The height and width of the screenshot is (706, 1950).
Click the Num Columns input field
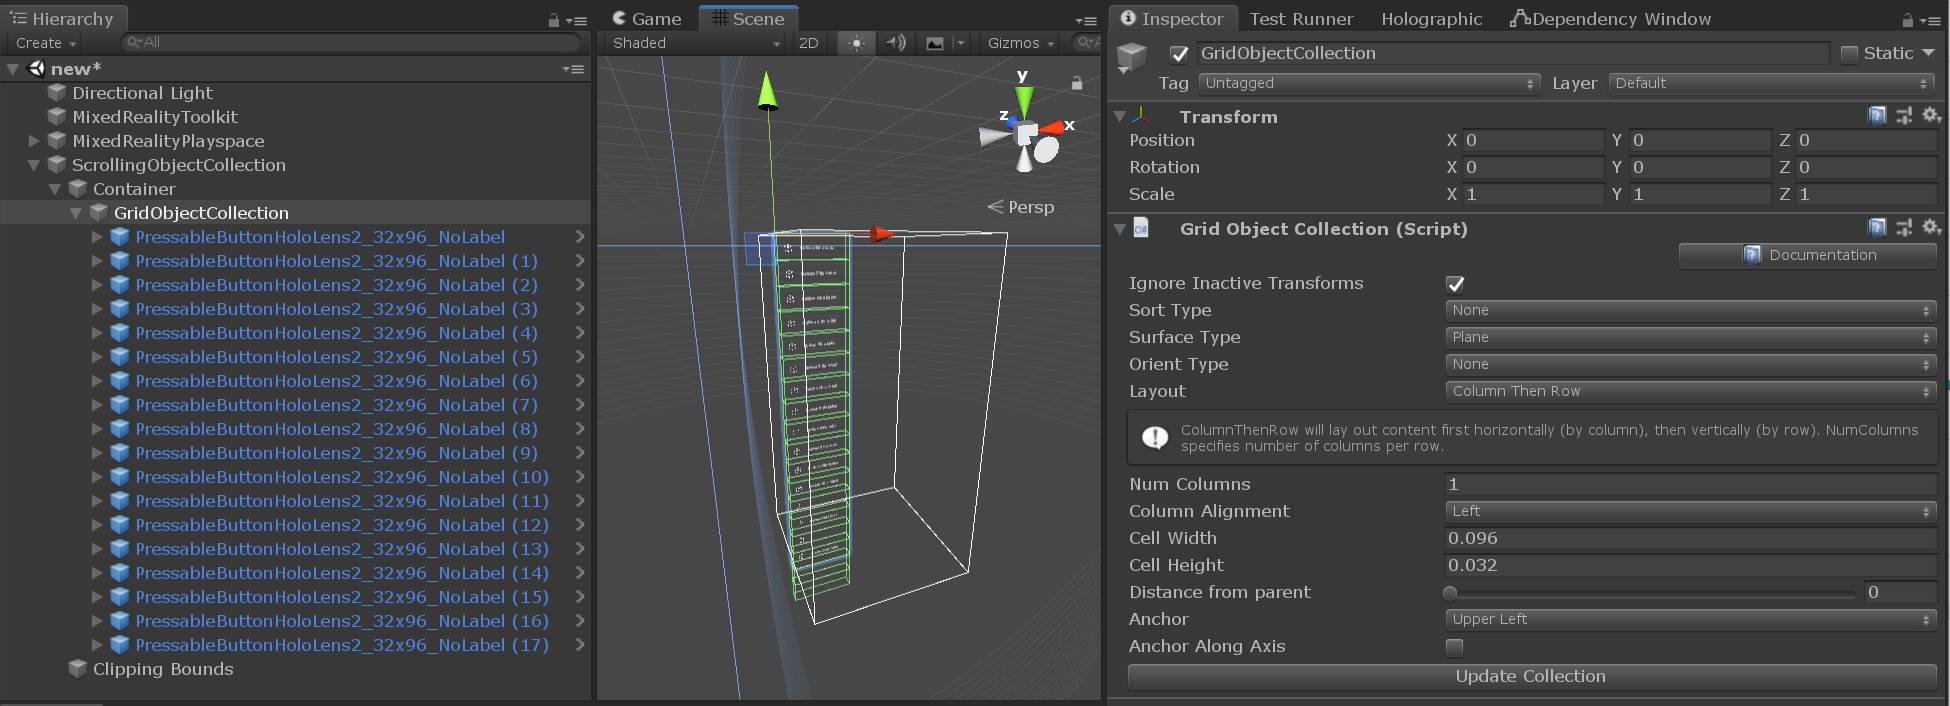coord(1691,484)
